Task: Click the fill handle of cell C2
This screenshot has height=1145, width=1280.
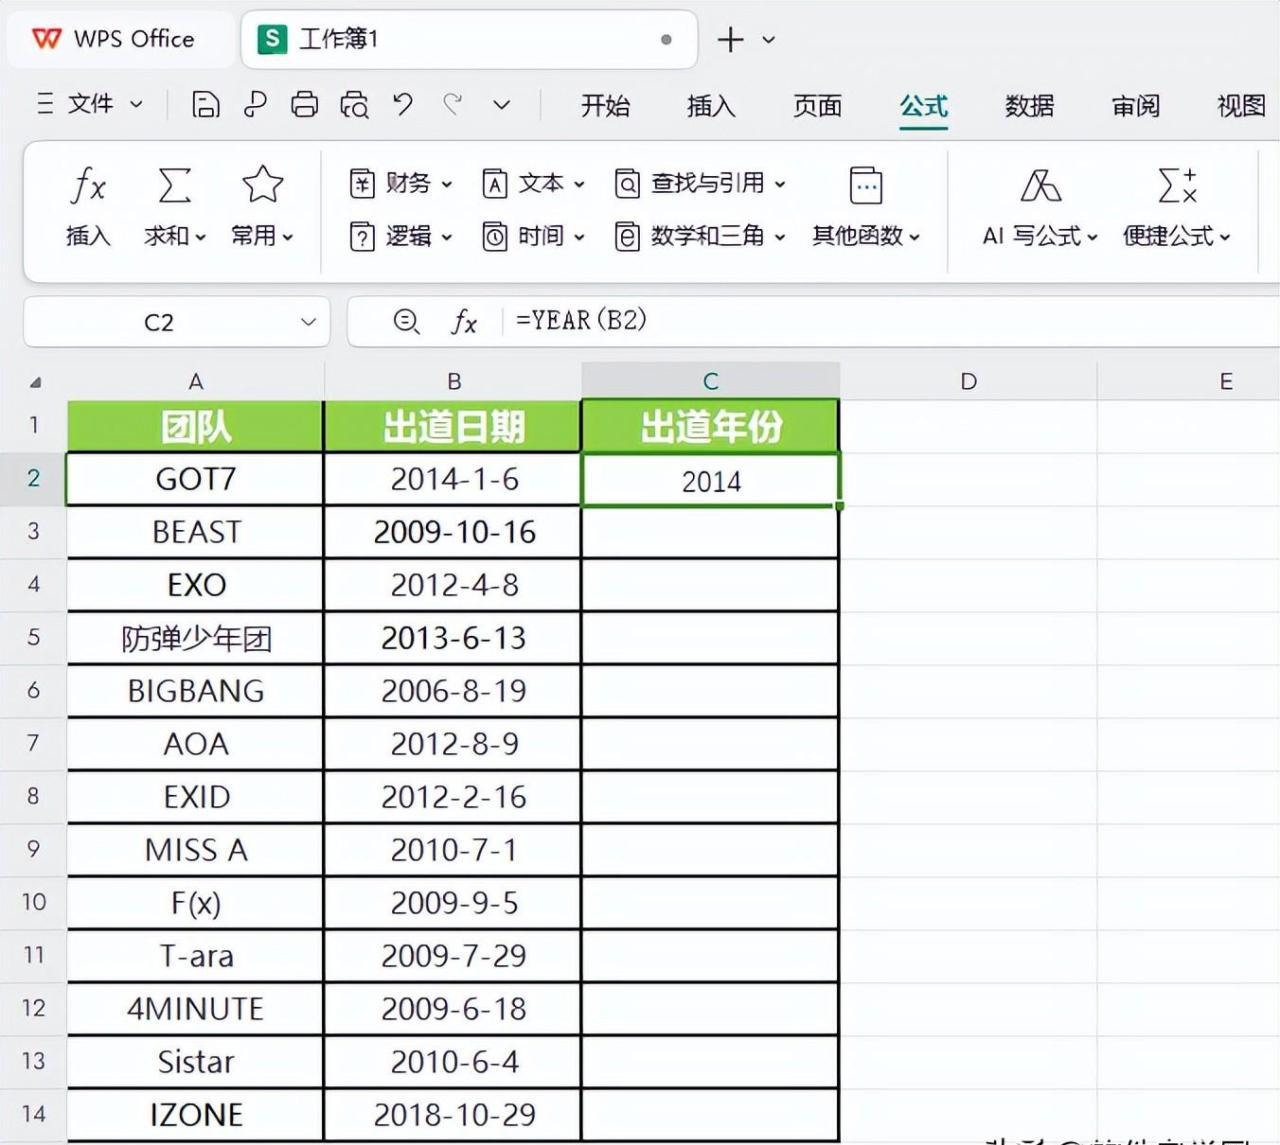Action: [839, 506]
